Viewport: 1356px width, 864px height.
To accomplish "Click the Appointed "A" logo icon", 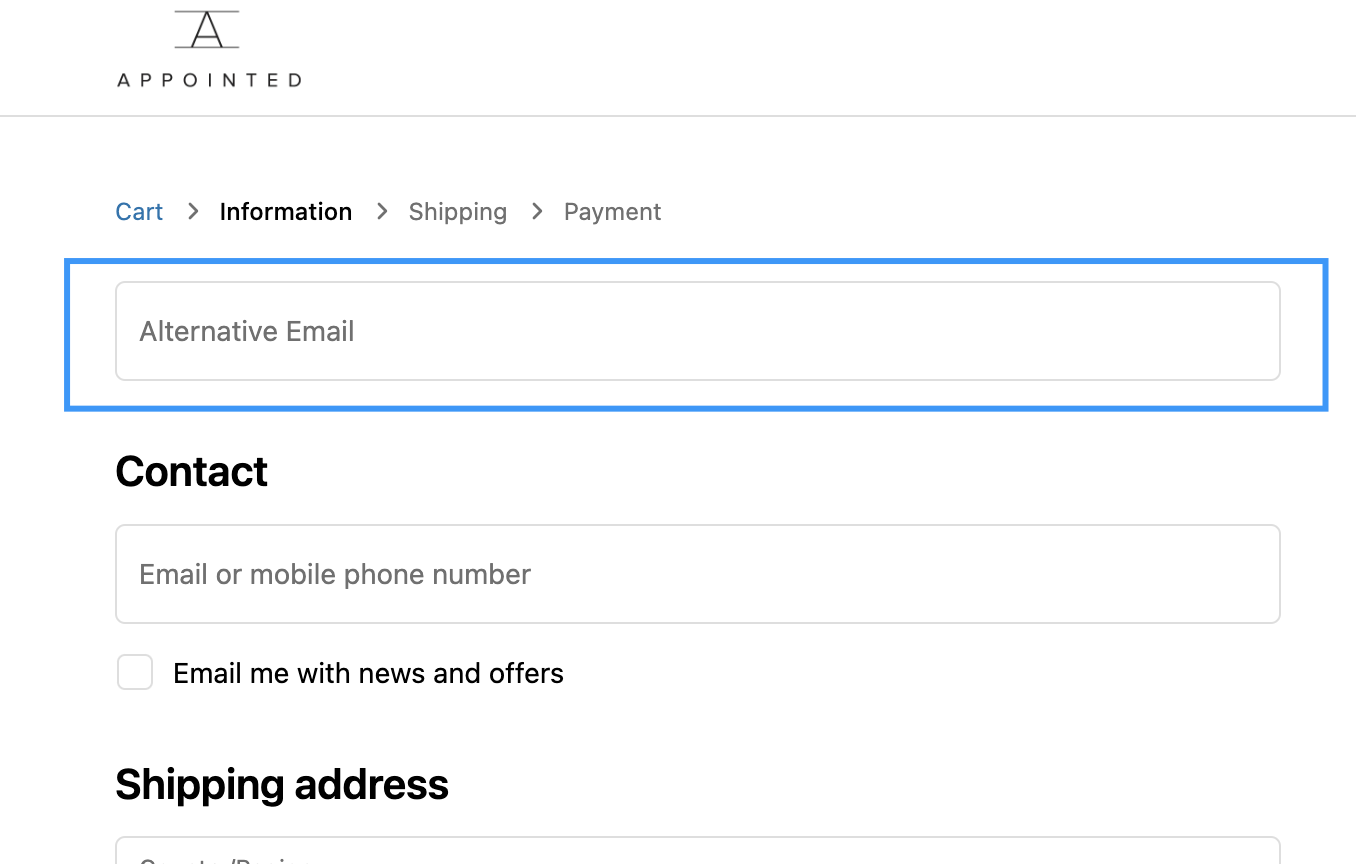I will pos(207,30).
